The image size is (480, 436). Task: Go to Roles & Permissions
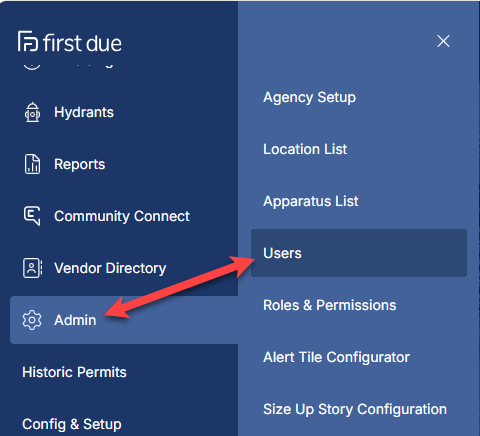330,305
